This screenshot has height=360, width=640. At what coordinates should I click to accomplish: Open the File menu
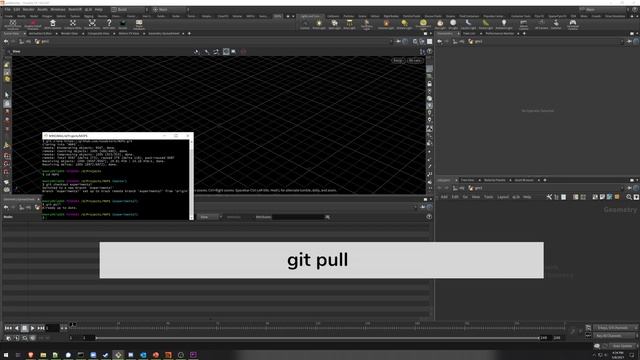click(x=7, y=9)
